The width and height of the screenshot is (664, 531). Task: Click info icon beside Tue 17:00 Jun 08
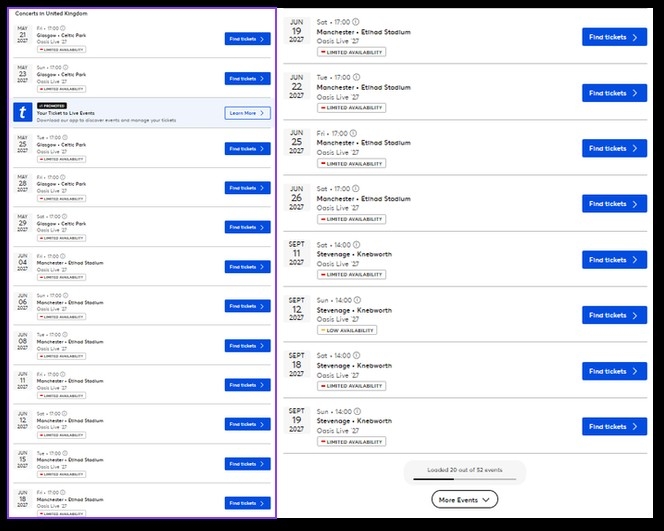coord(65,335)
